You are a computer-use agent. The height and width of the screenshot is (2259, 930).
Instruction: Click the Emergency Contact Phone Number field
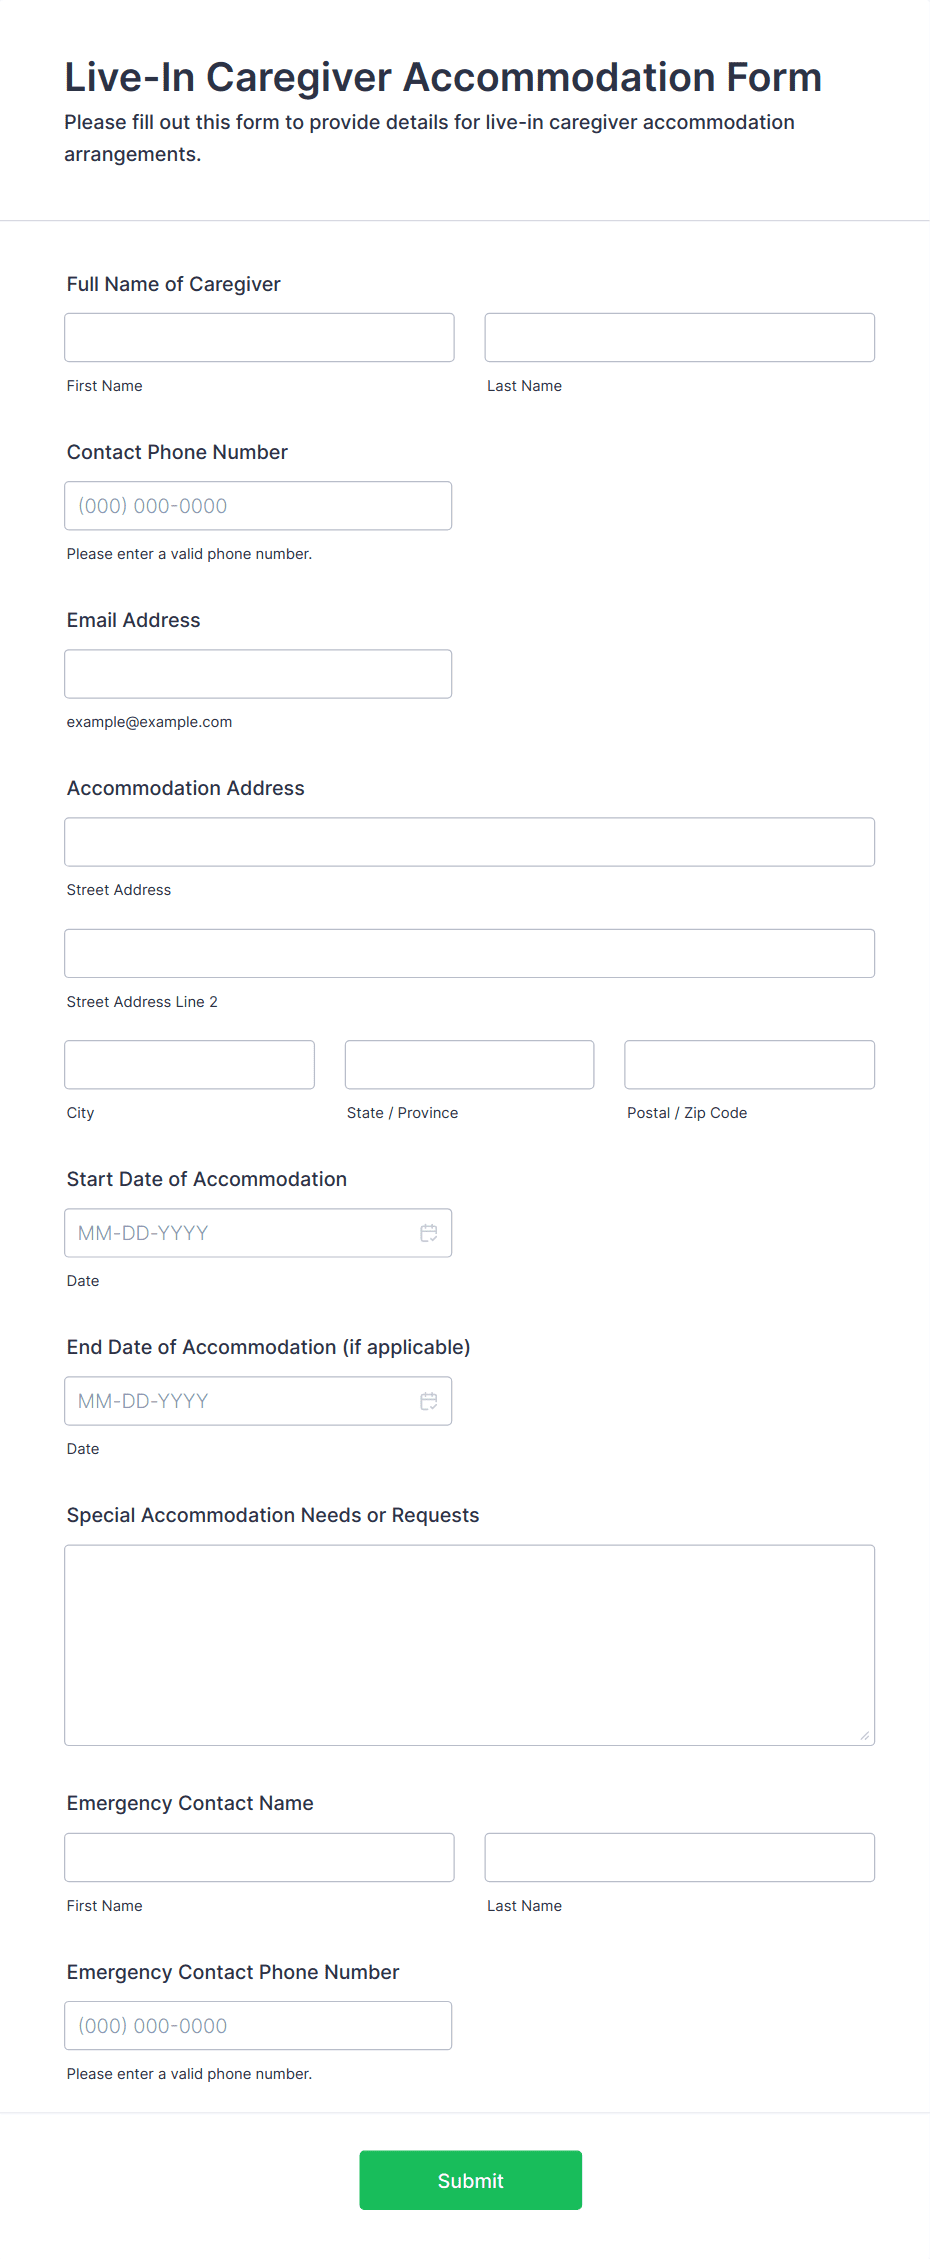258,2025
